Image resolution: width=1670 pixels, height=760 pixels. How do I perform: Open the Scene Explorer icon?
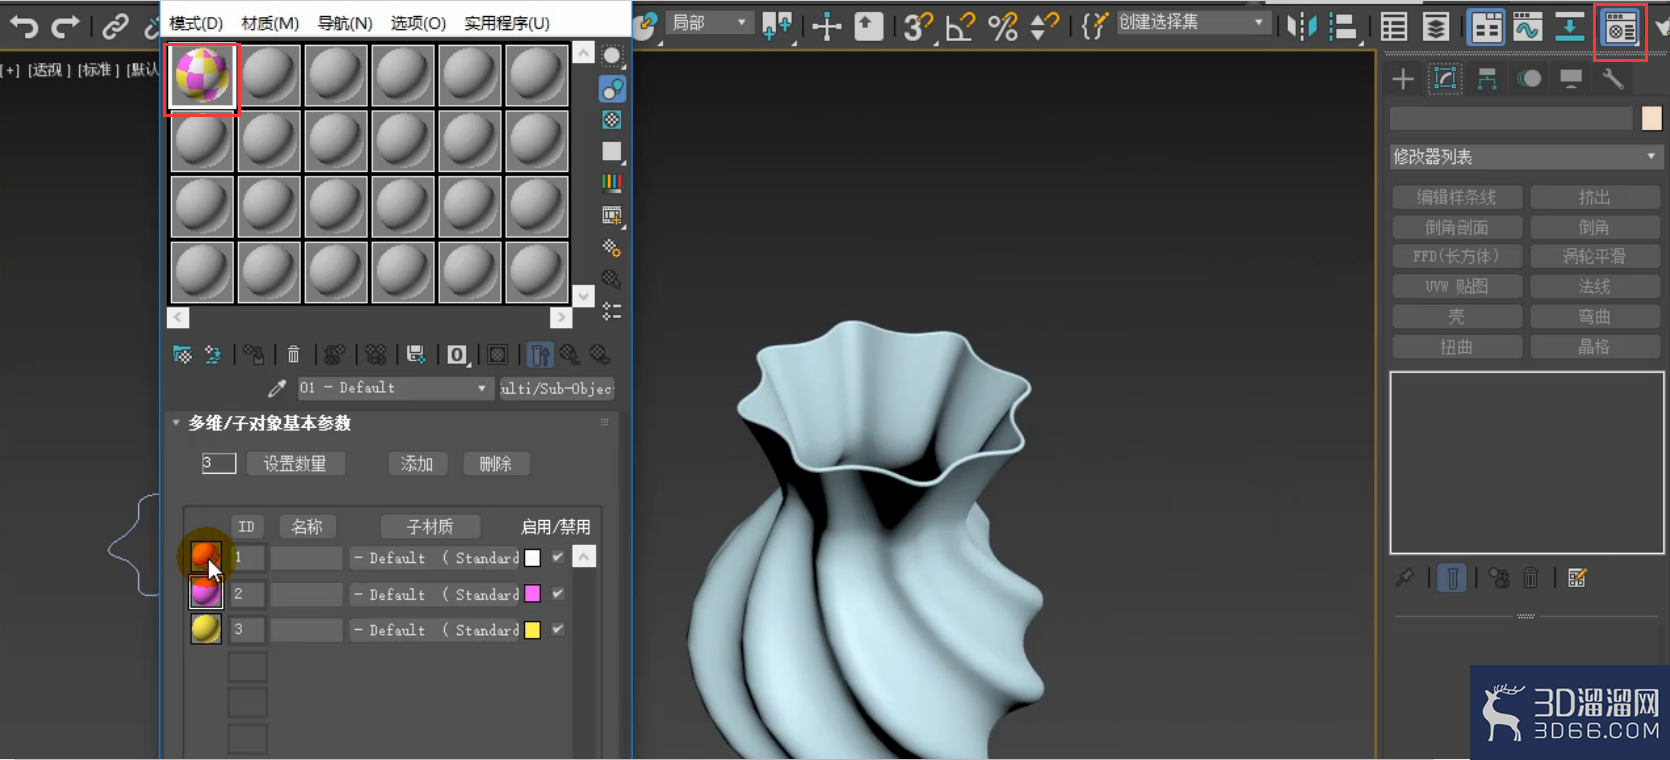coord(1394,27)
